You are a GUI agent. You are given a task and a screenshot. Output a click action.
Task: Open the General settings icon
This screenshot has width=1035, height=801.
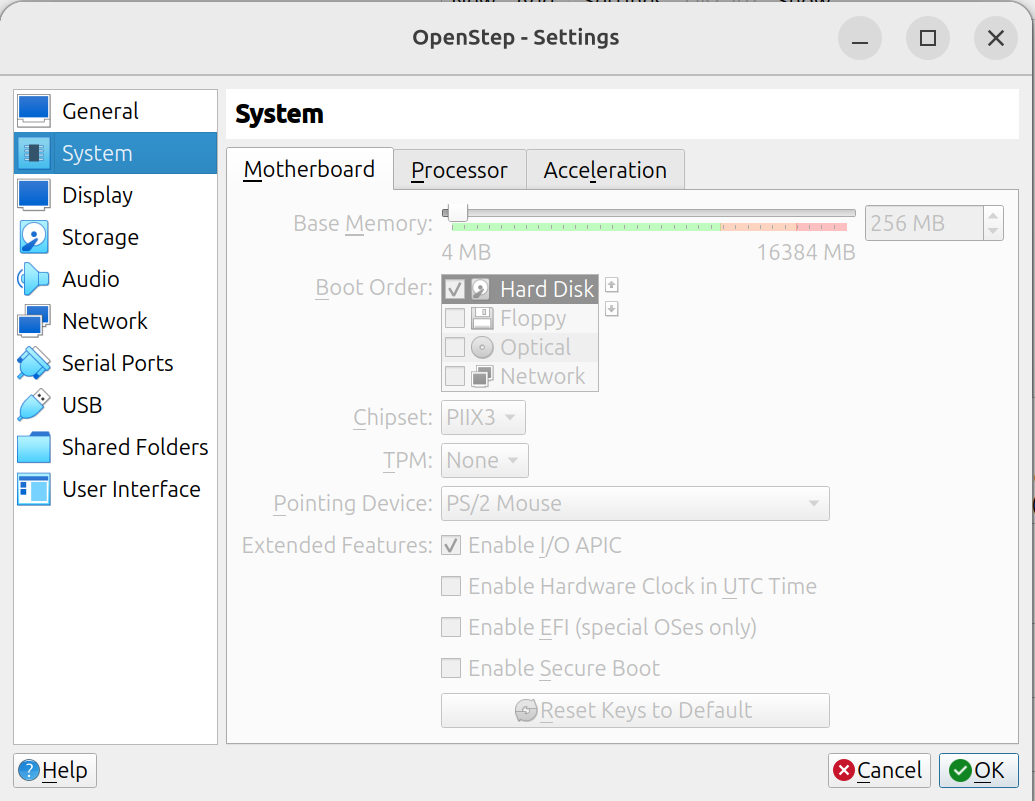point(34,111)
